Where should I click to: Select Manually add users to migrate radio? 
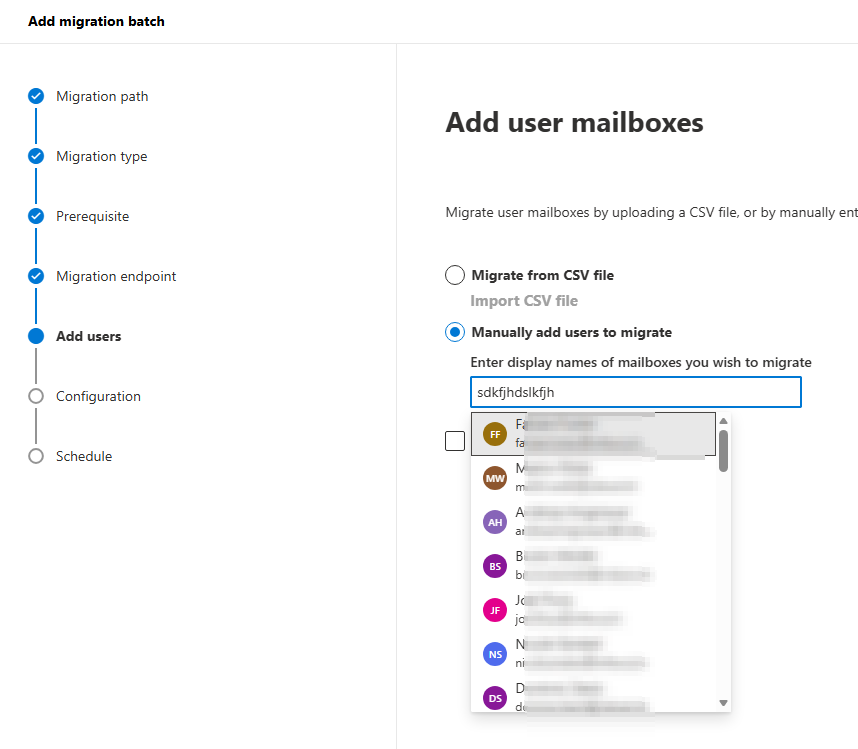click(x=455, y=332)
